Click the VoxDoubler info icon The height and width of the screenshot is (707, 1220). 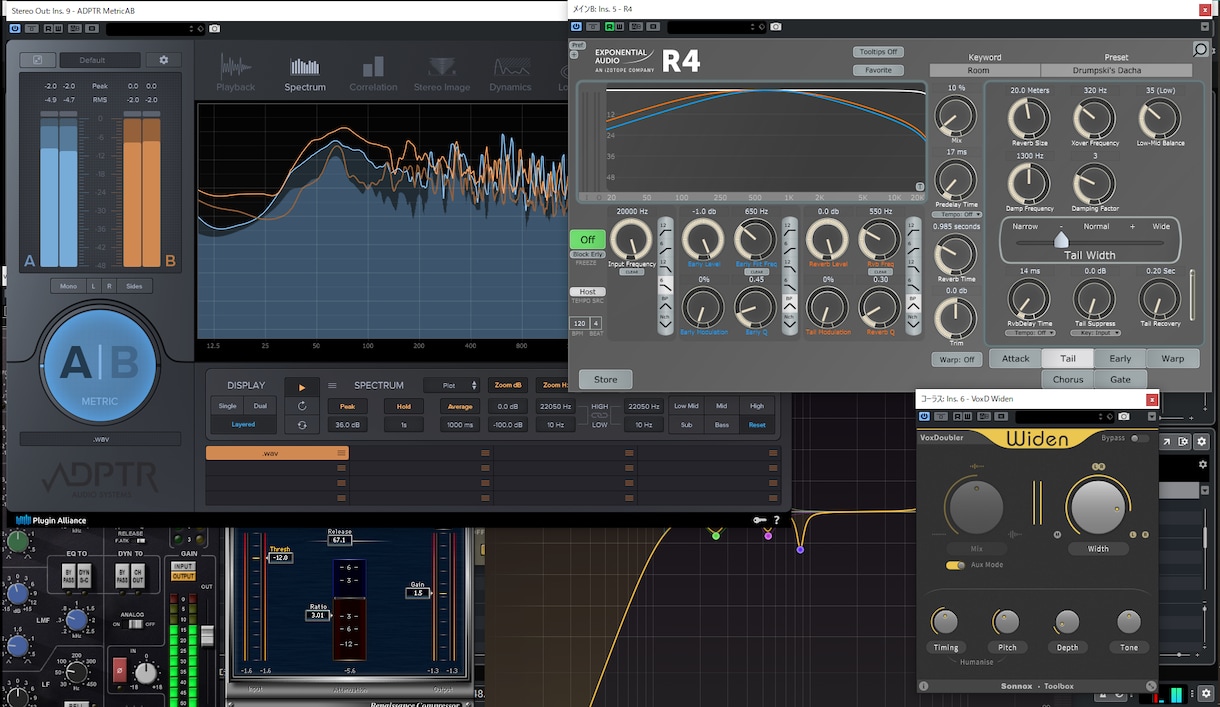(923, 686)
